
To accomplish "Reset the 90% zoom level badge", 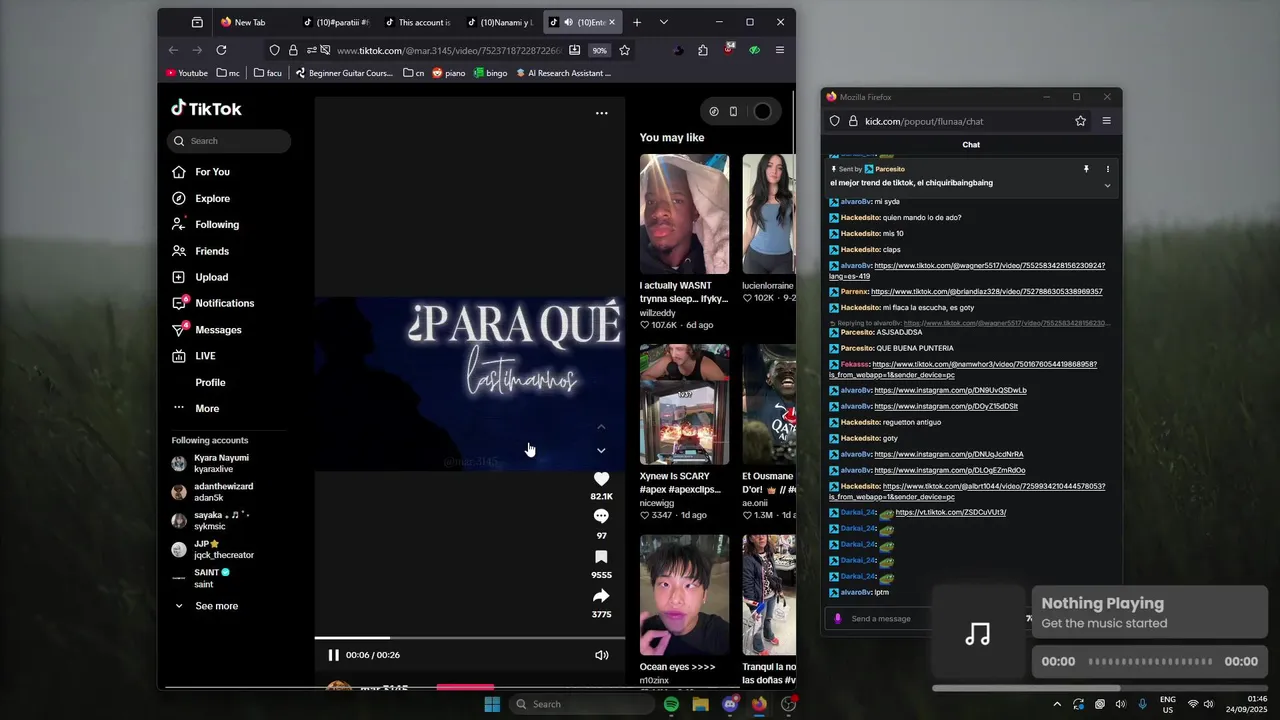I will point(599,50).
